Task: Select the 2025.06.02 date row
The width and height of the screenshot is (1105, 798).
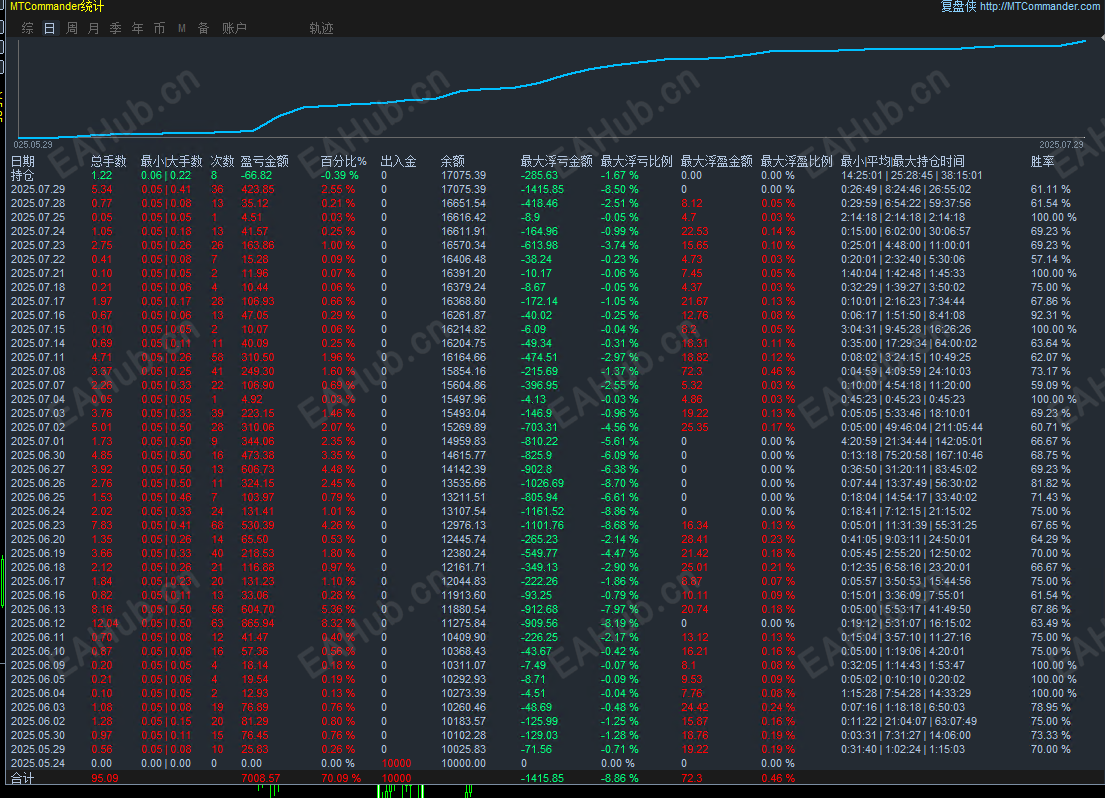Action: [x=38, y=721]
